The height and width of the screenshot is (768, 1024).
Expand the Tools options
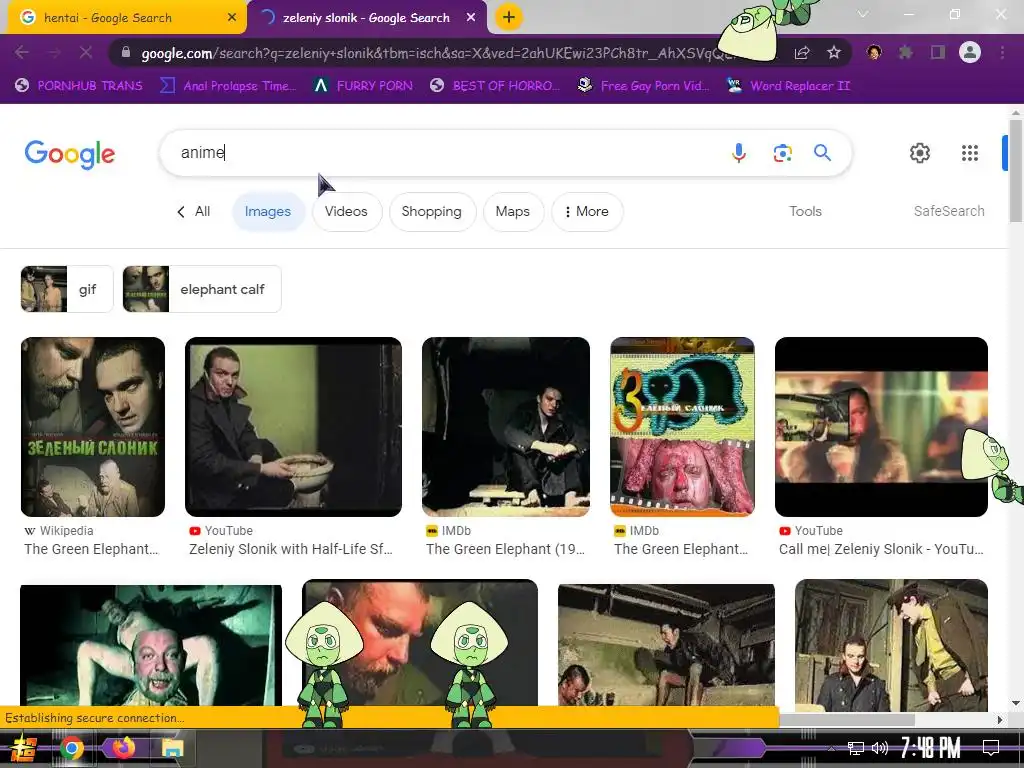805,211
